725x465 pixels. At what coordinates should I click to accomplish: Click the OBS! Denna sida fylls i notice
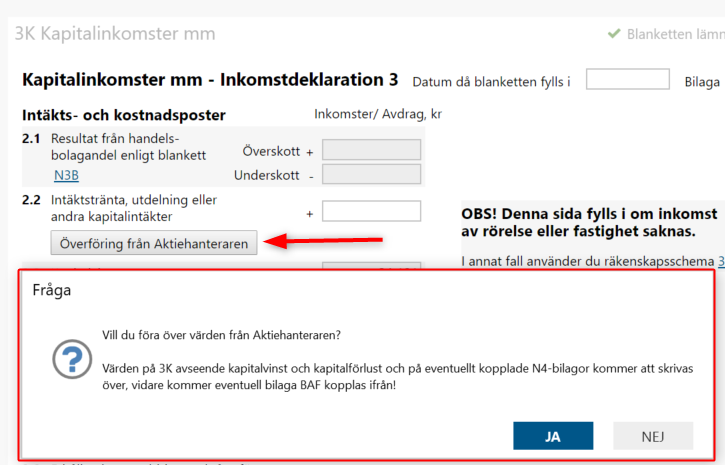tap(591, 222)
